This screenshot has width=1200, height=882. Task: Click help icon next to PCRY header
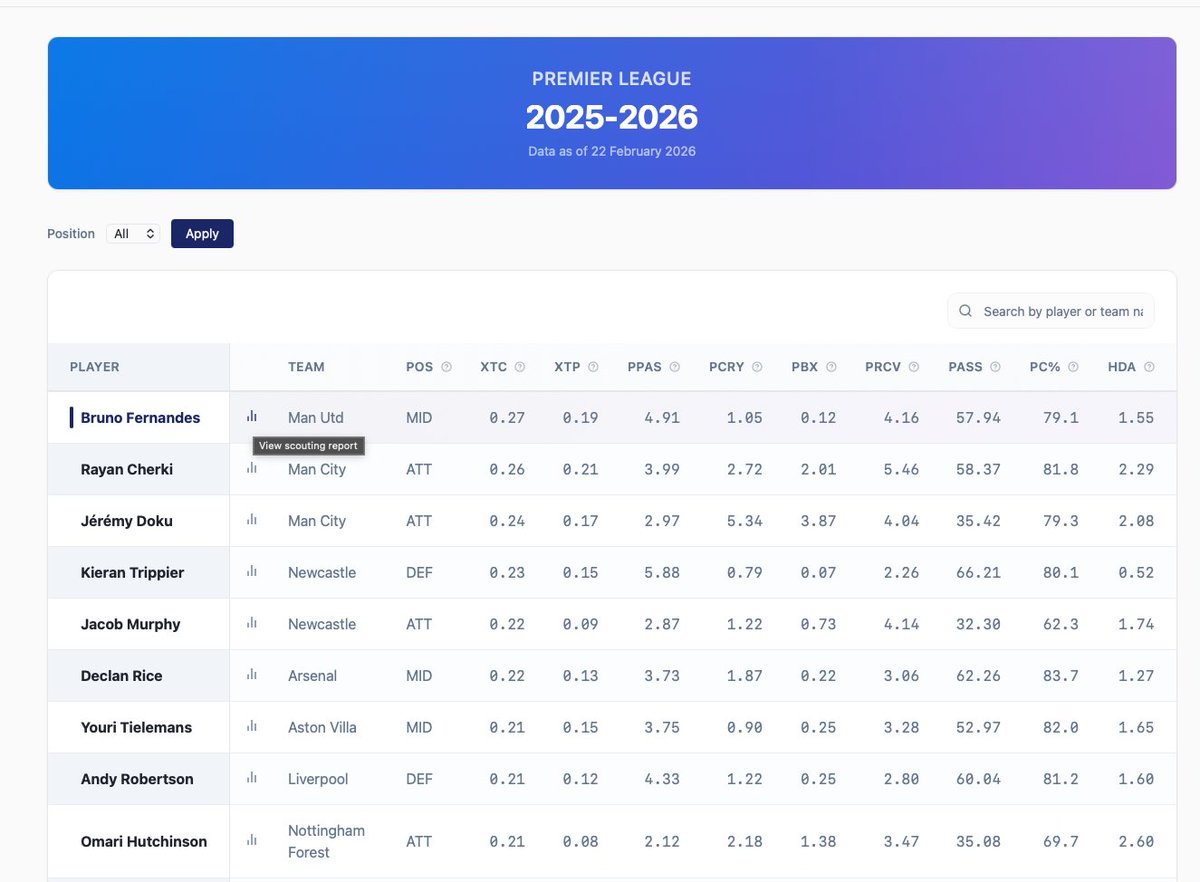pos(757,367)
